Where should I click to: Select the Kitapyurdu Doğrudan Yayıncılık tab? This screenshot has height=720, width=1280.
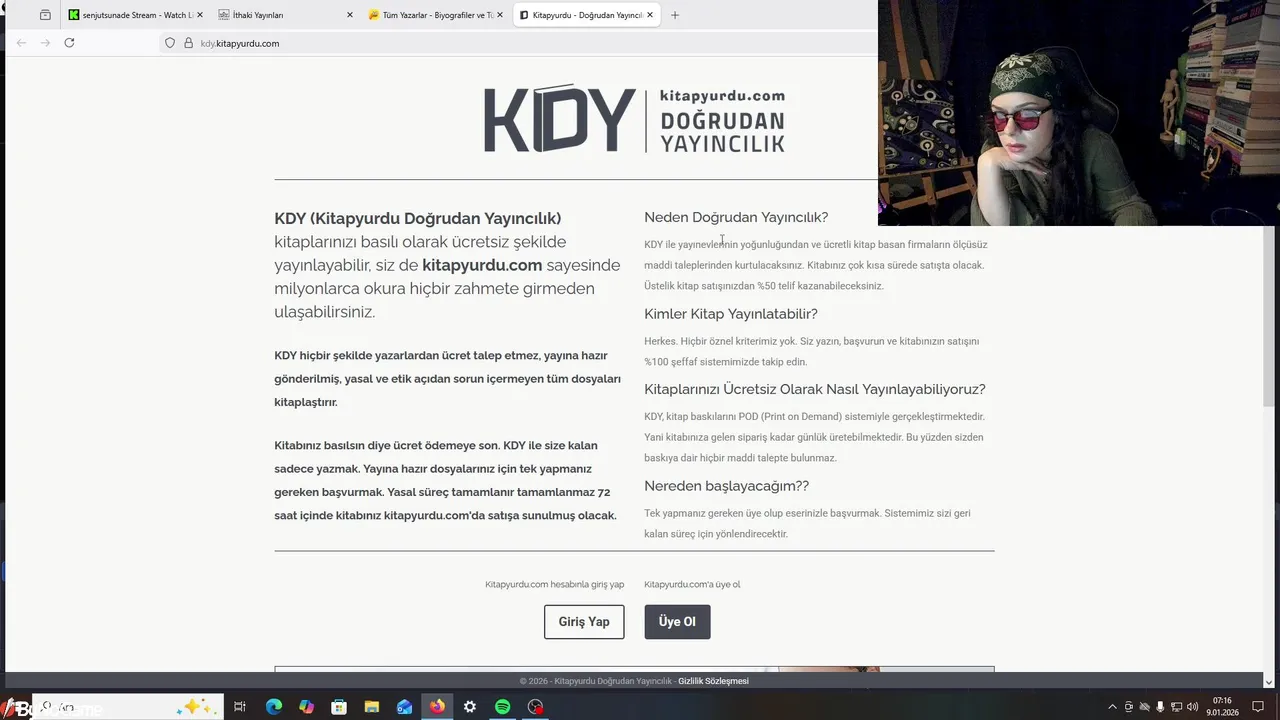(585, 15)
